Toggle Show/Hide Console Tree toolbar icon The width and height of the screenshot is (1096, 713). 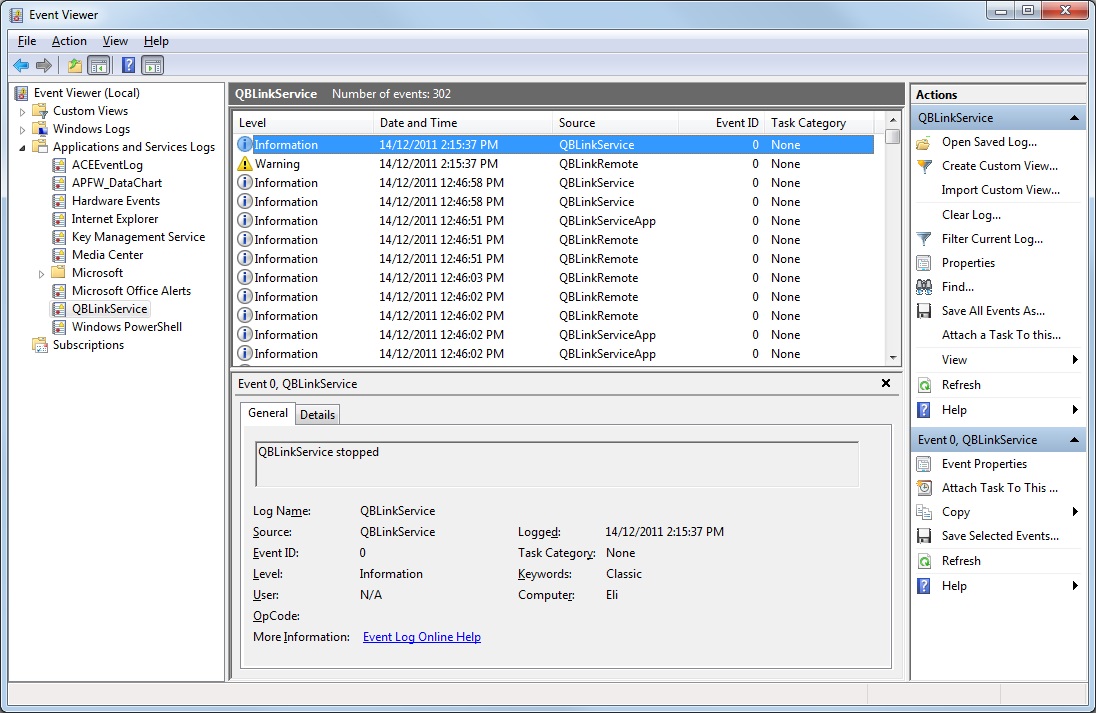coord(99,66)
